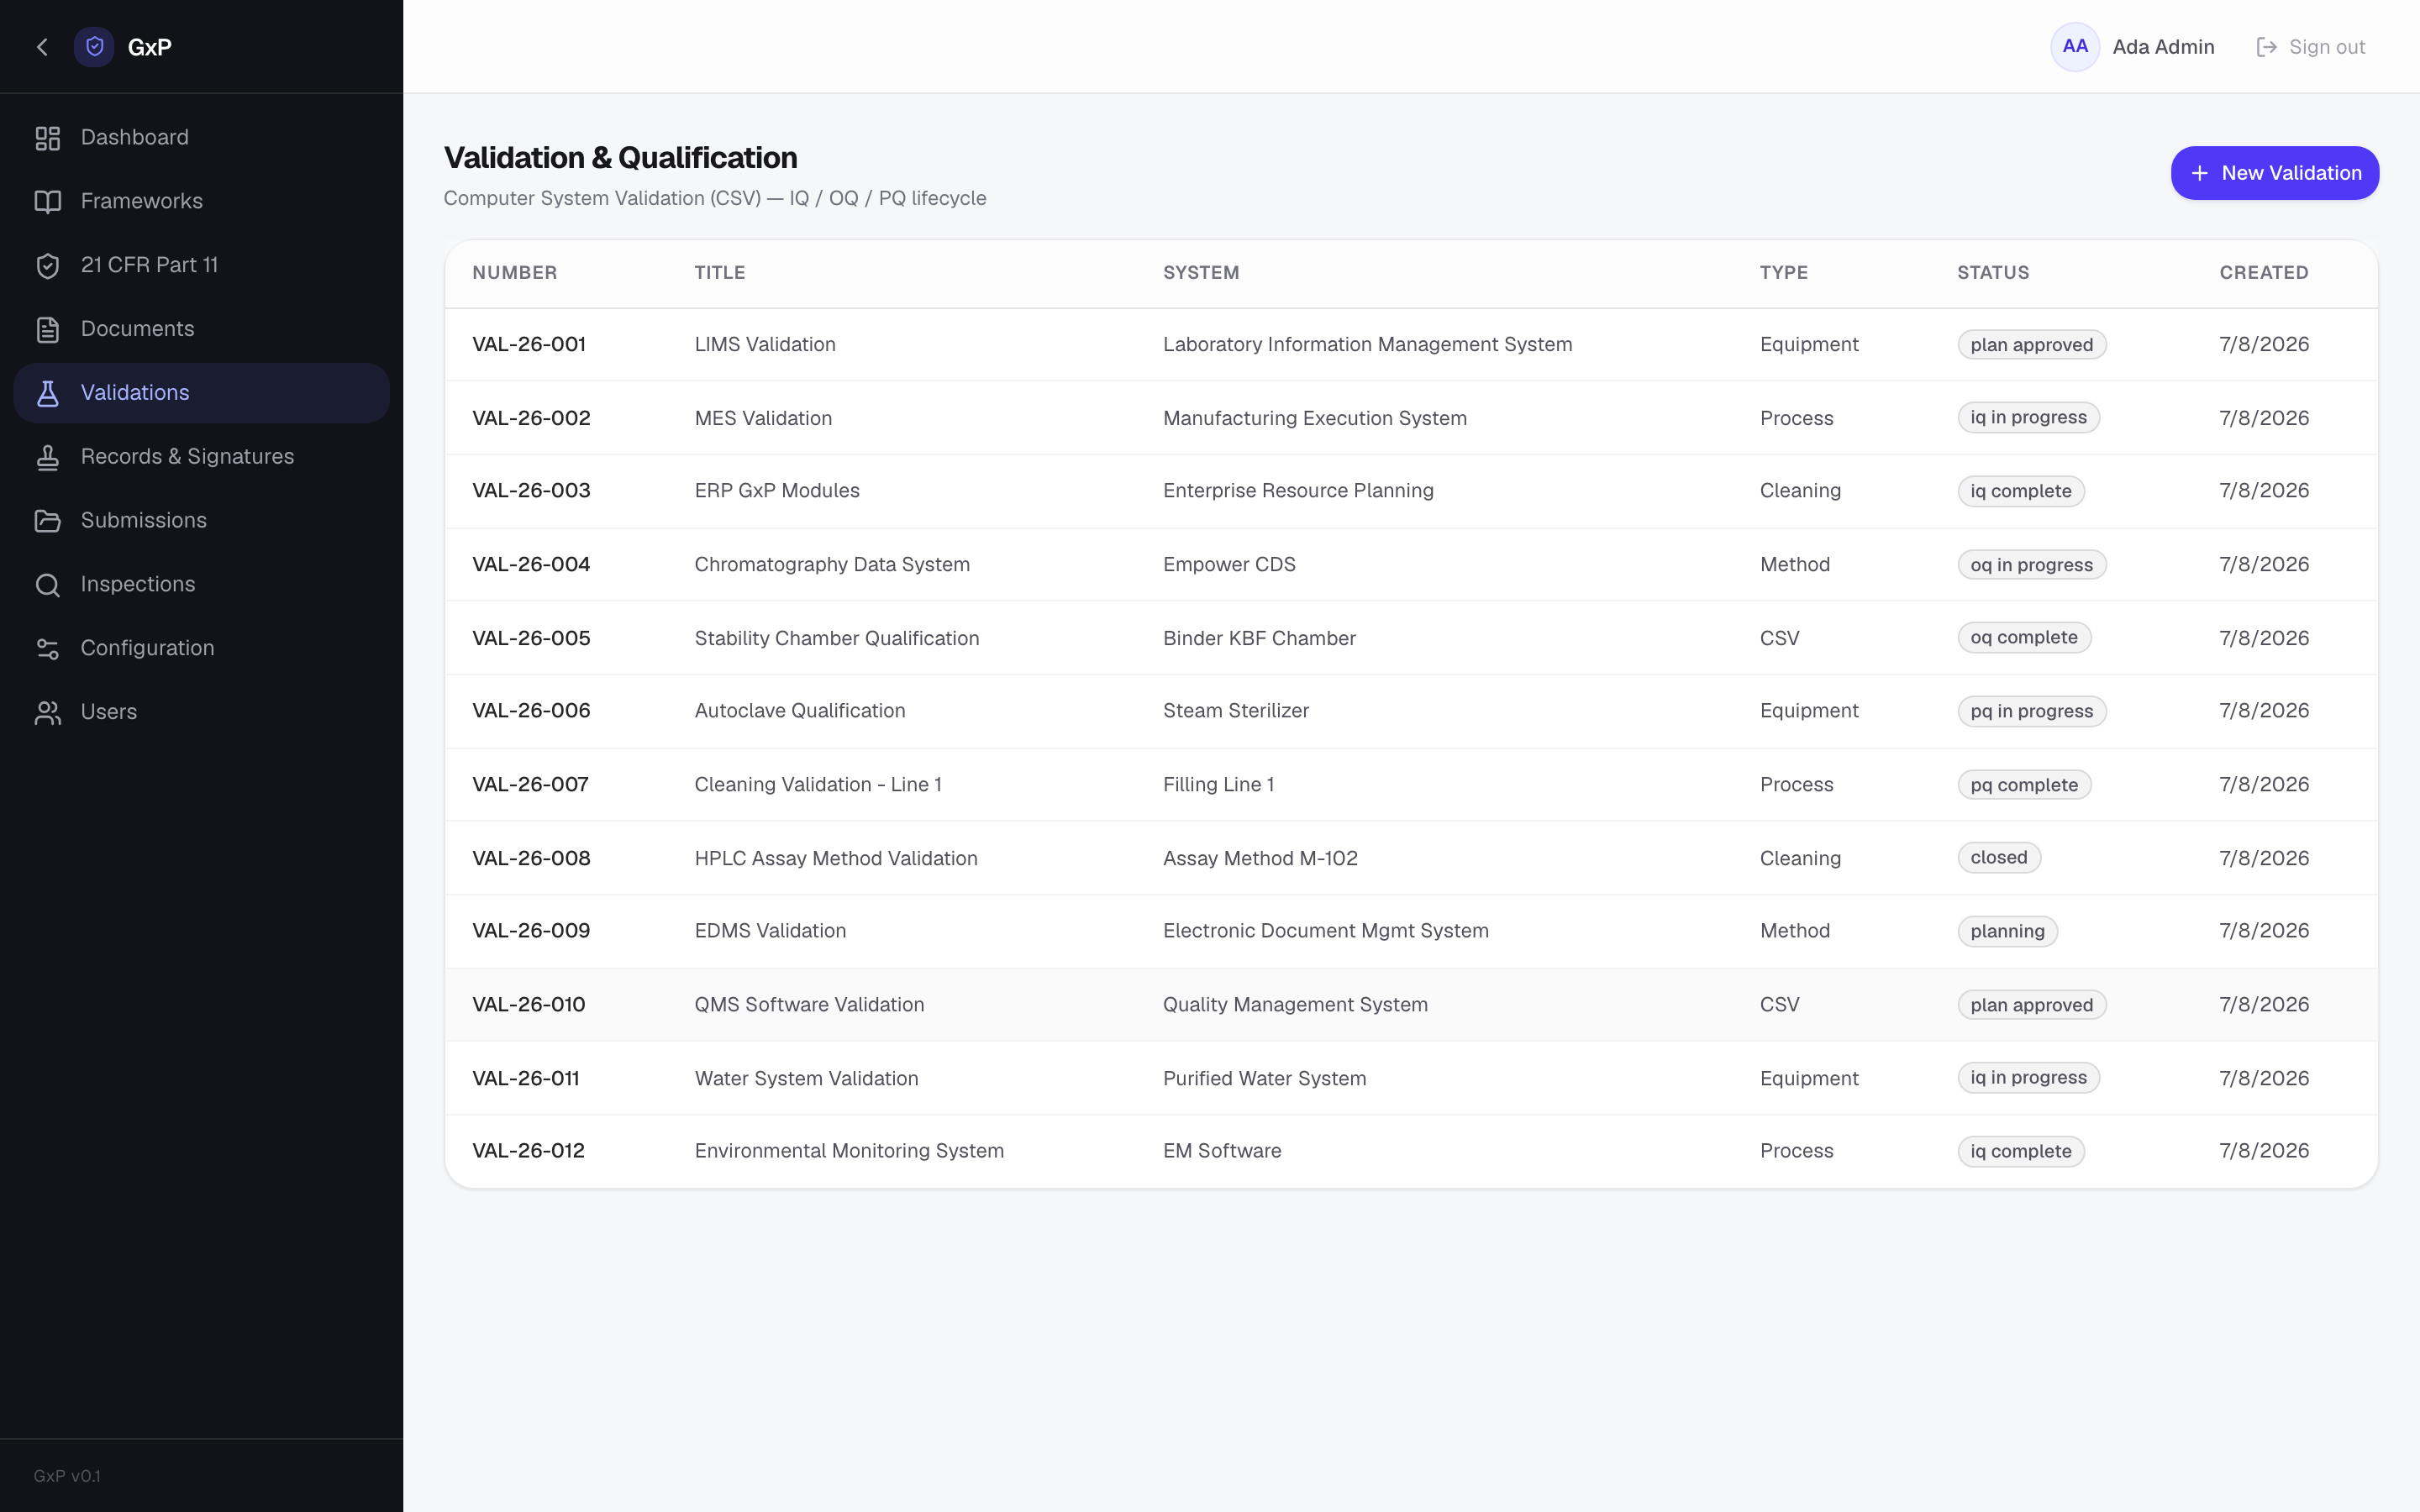Screen dimensions: 2420x1512
Task: Click Cleaning Validation - Line 1
Action: (x=818, y=785)
